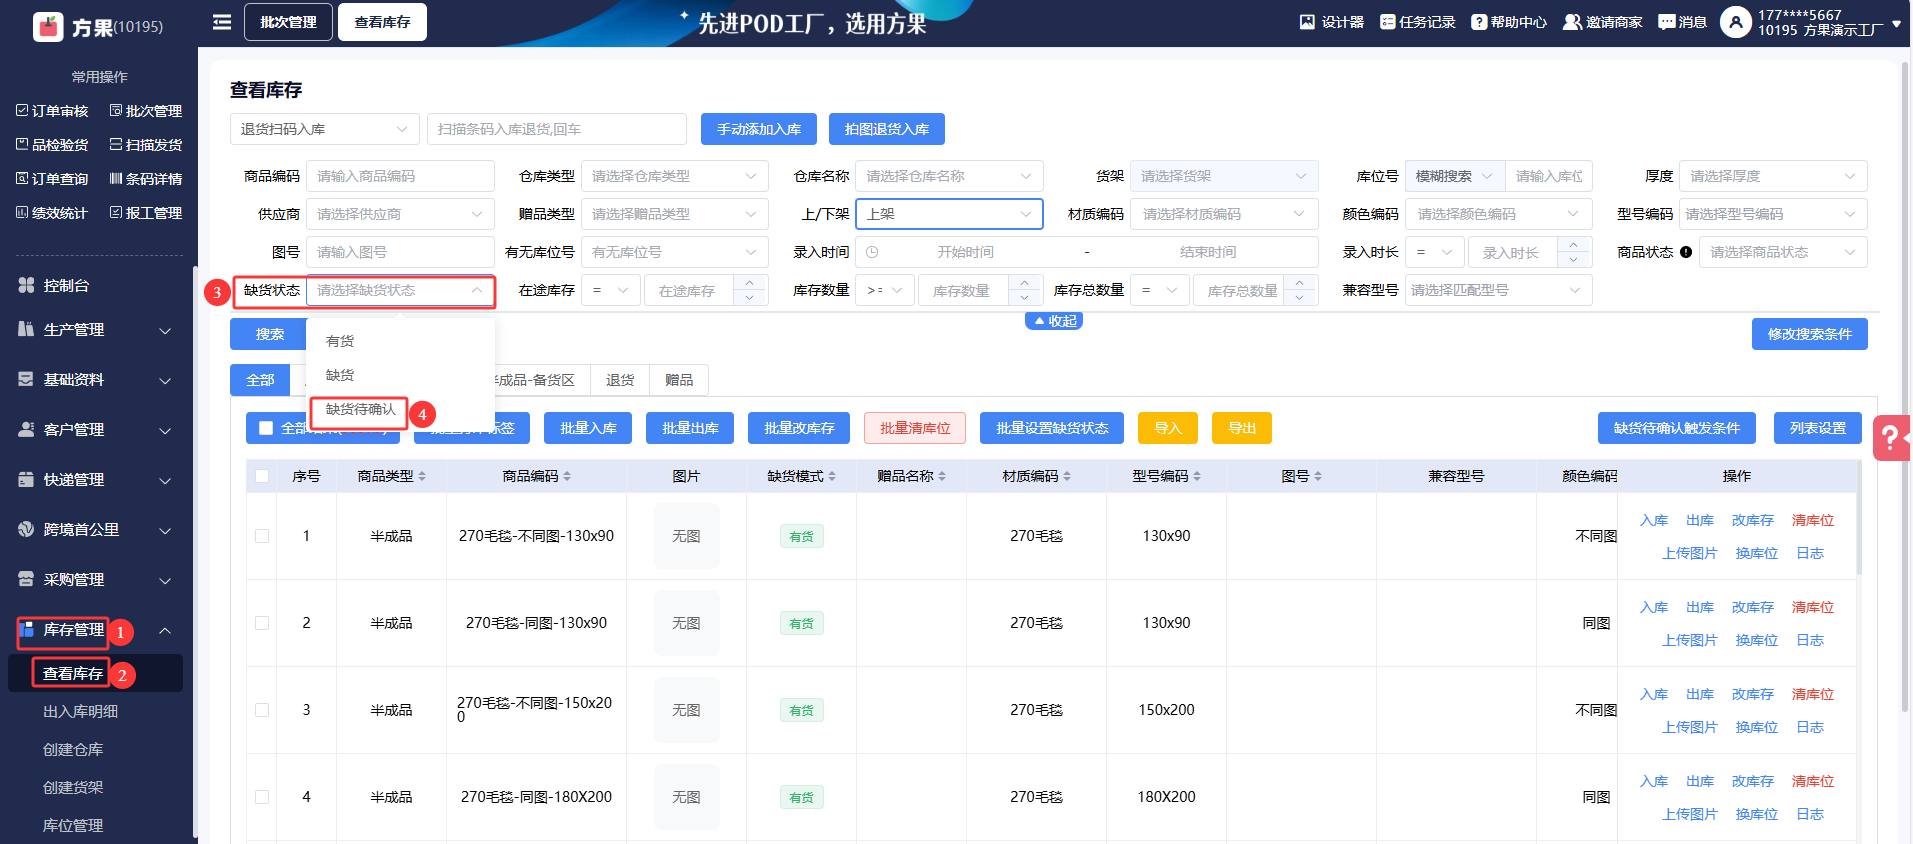Image resolution: width=1913 pixels, height=844 pixels.
Task: Open the 帮助中心 help center
Action: click(x=1508, y=22)
